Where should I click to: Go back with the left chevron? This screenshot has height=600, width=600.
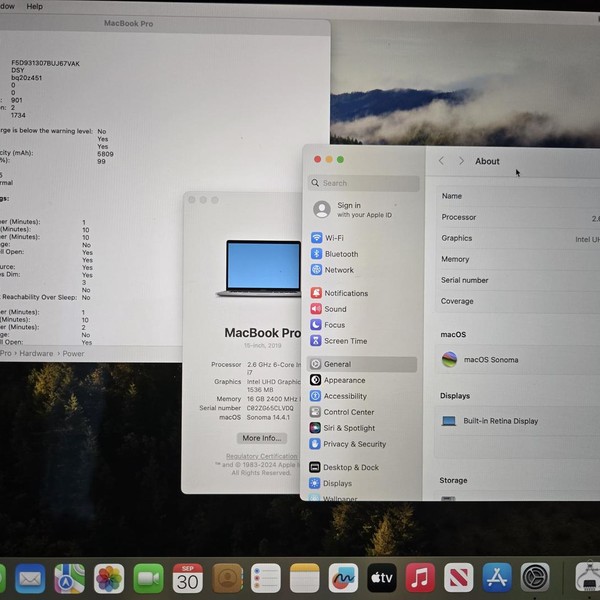click(441, 161)
